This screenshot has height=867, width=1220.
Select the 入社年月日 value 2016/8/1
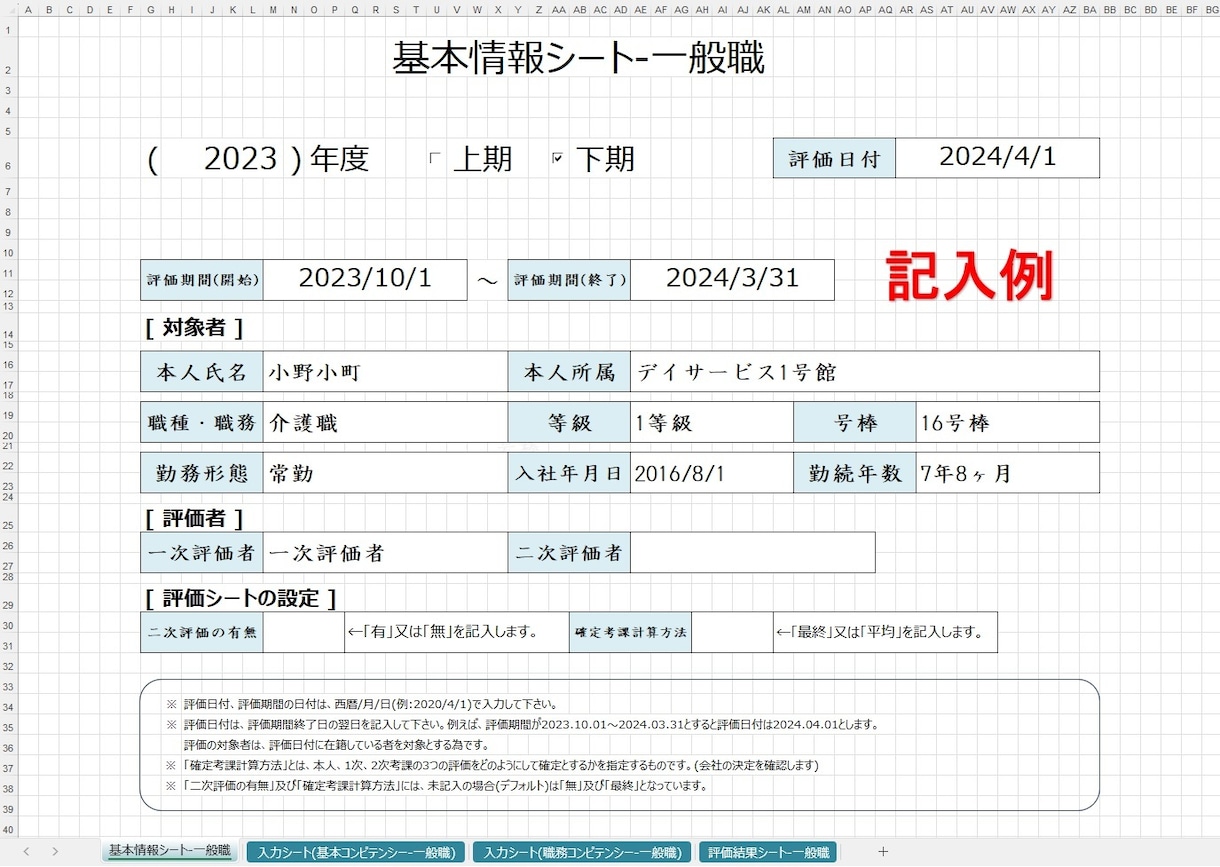[712, 473]
